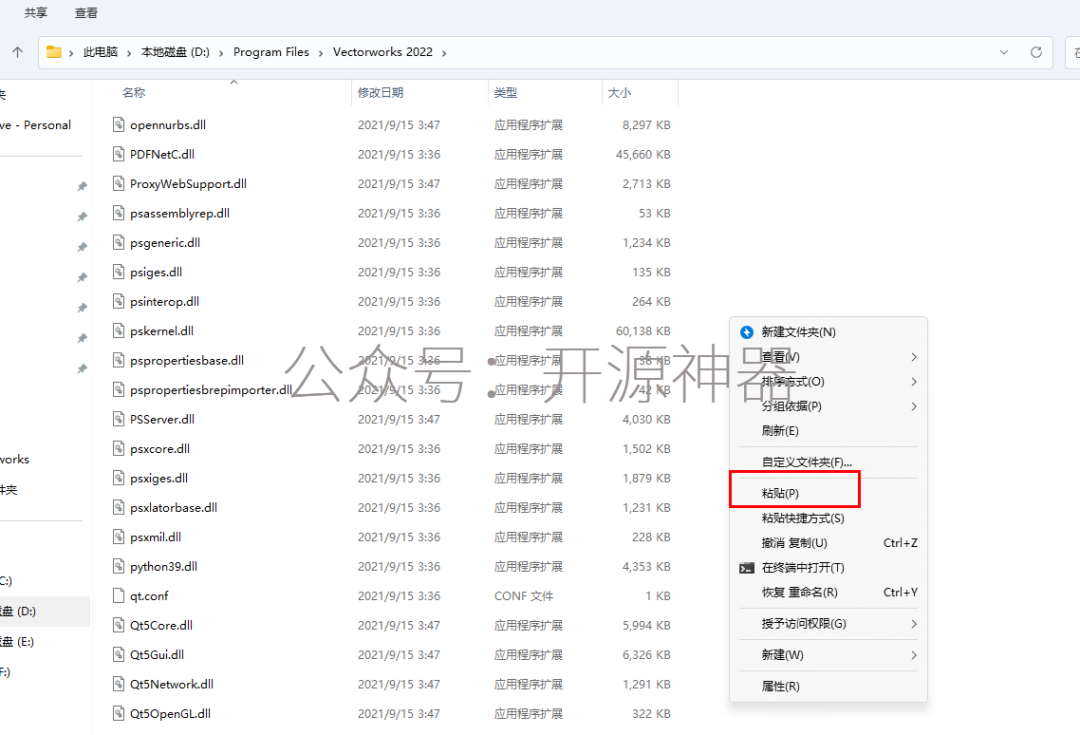Open the 新建(W) submenu arrow
This screenshot has width=1080, height=735.
click(x=914, y=655)
